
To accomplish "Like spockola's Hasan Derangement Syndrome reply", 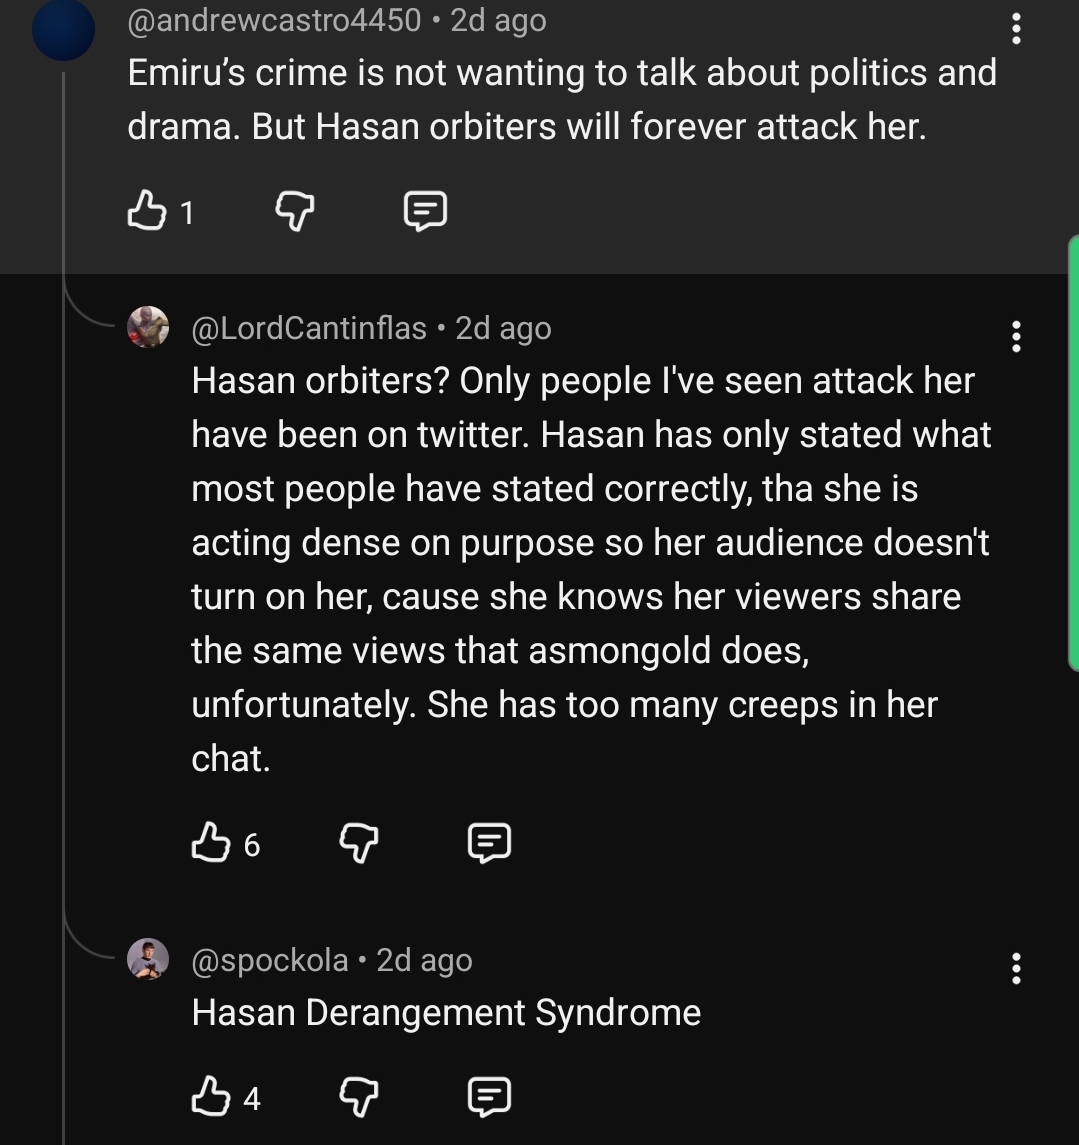I will pos(210,1096).
